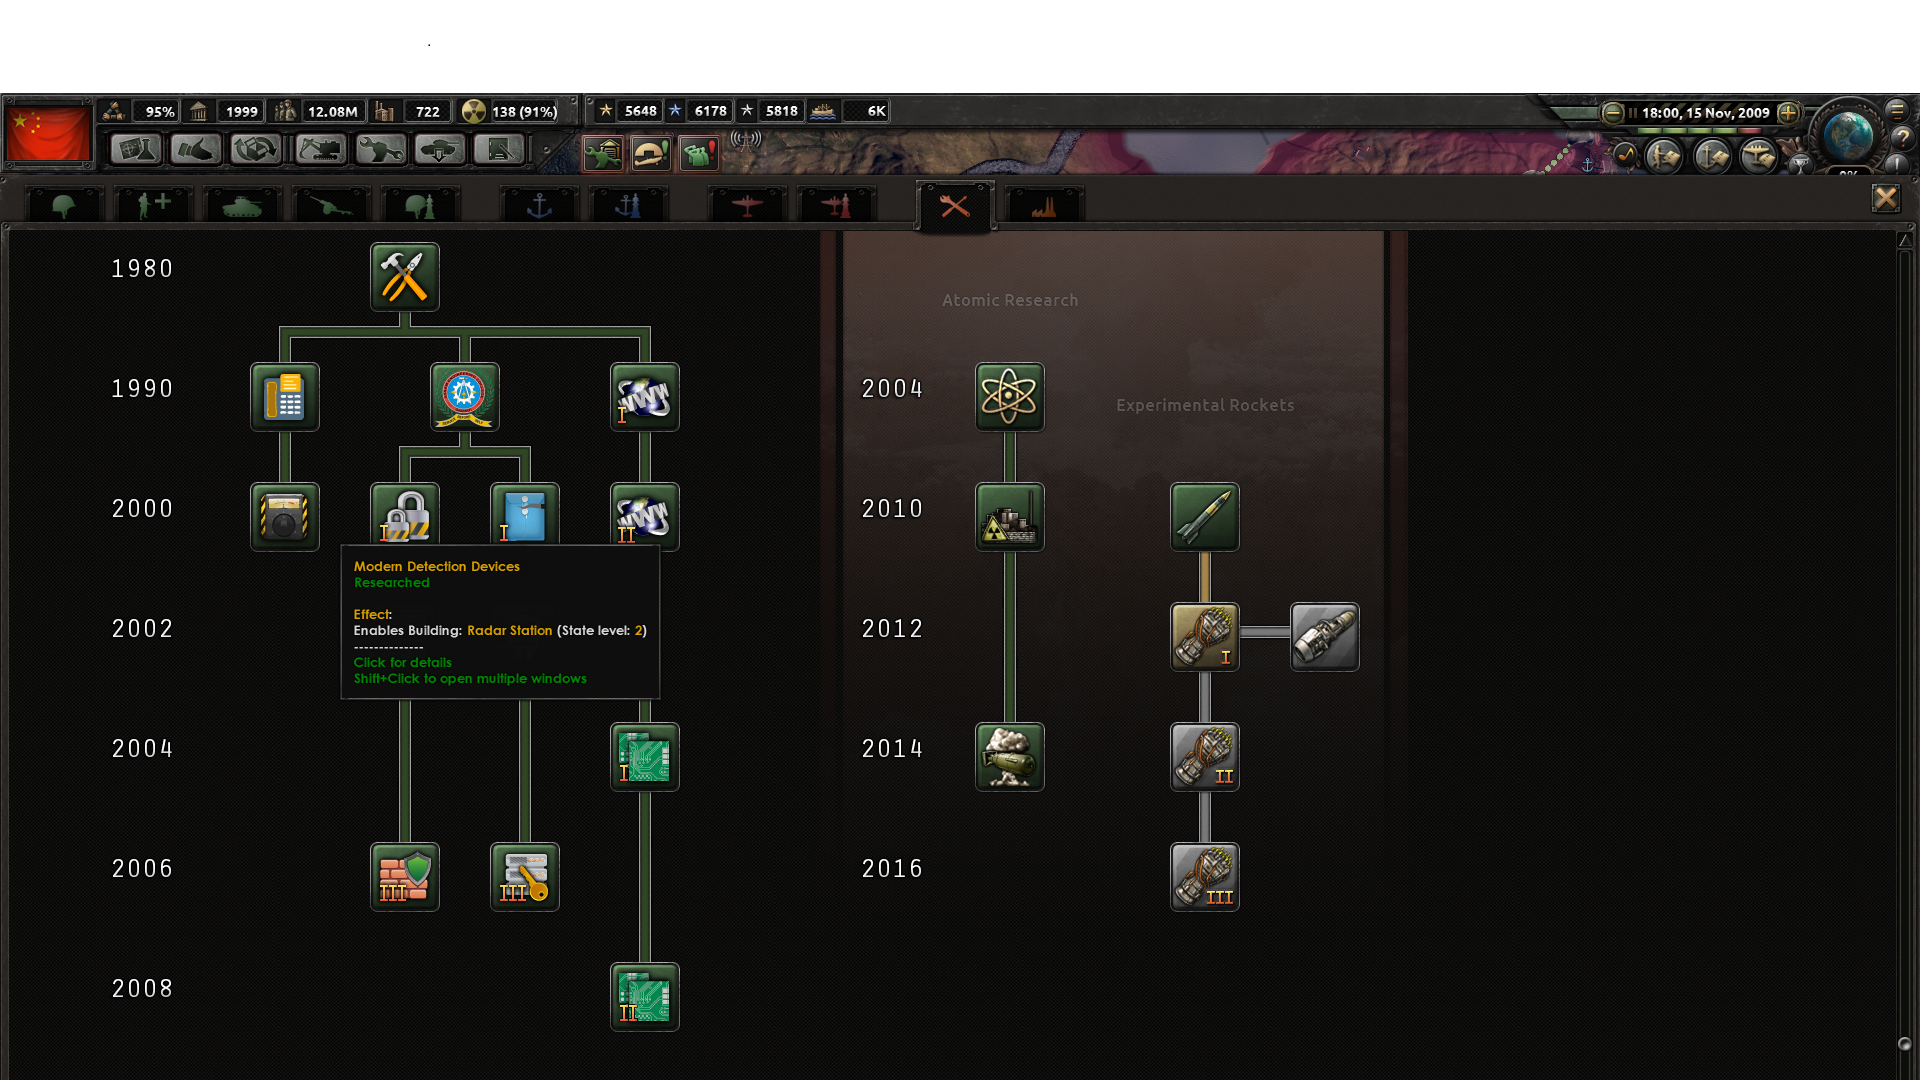Select the circuit board II technology at 2008
The width and height of the screenshot is (1920, 1080).
pyautogui.click(x=644, y=997)
